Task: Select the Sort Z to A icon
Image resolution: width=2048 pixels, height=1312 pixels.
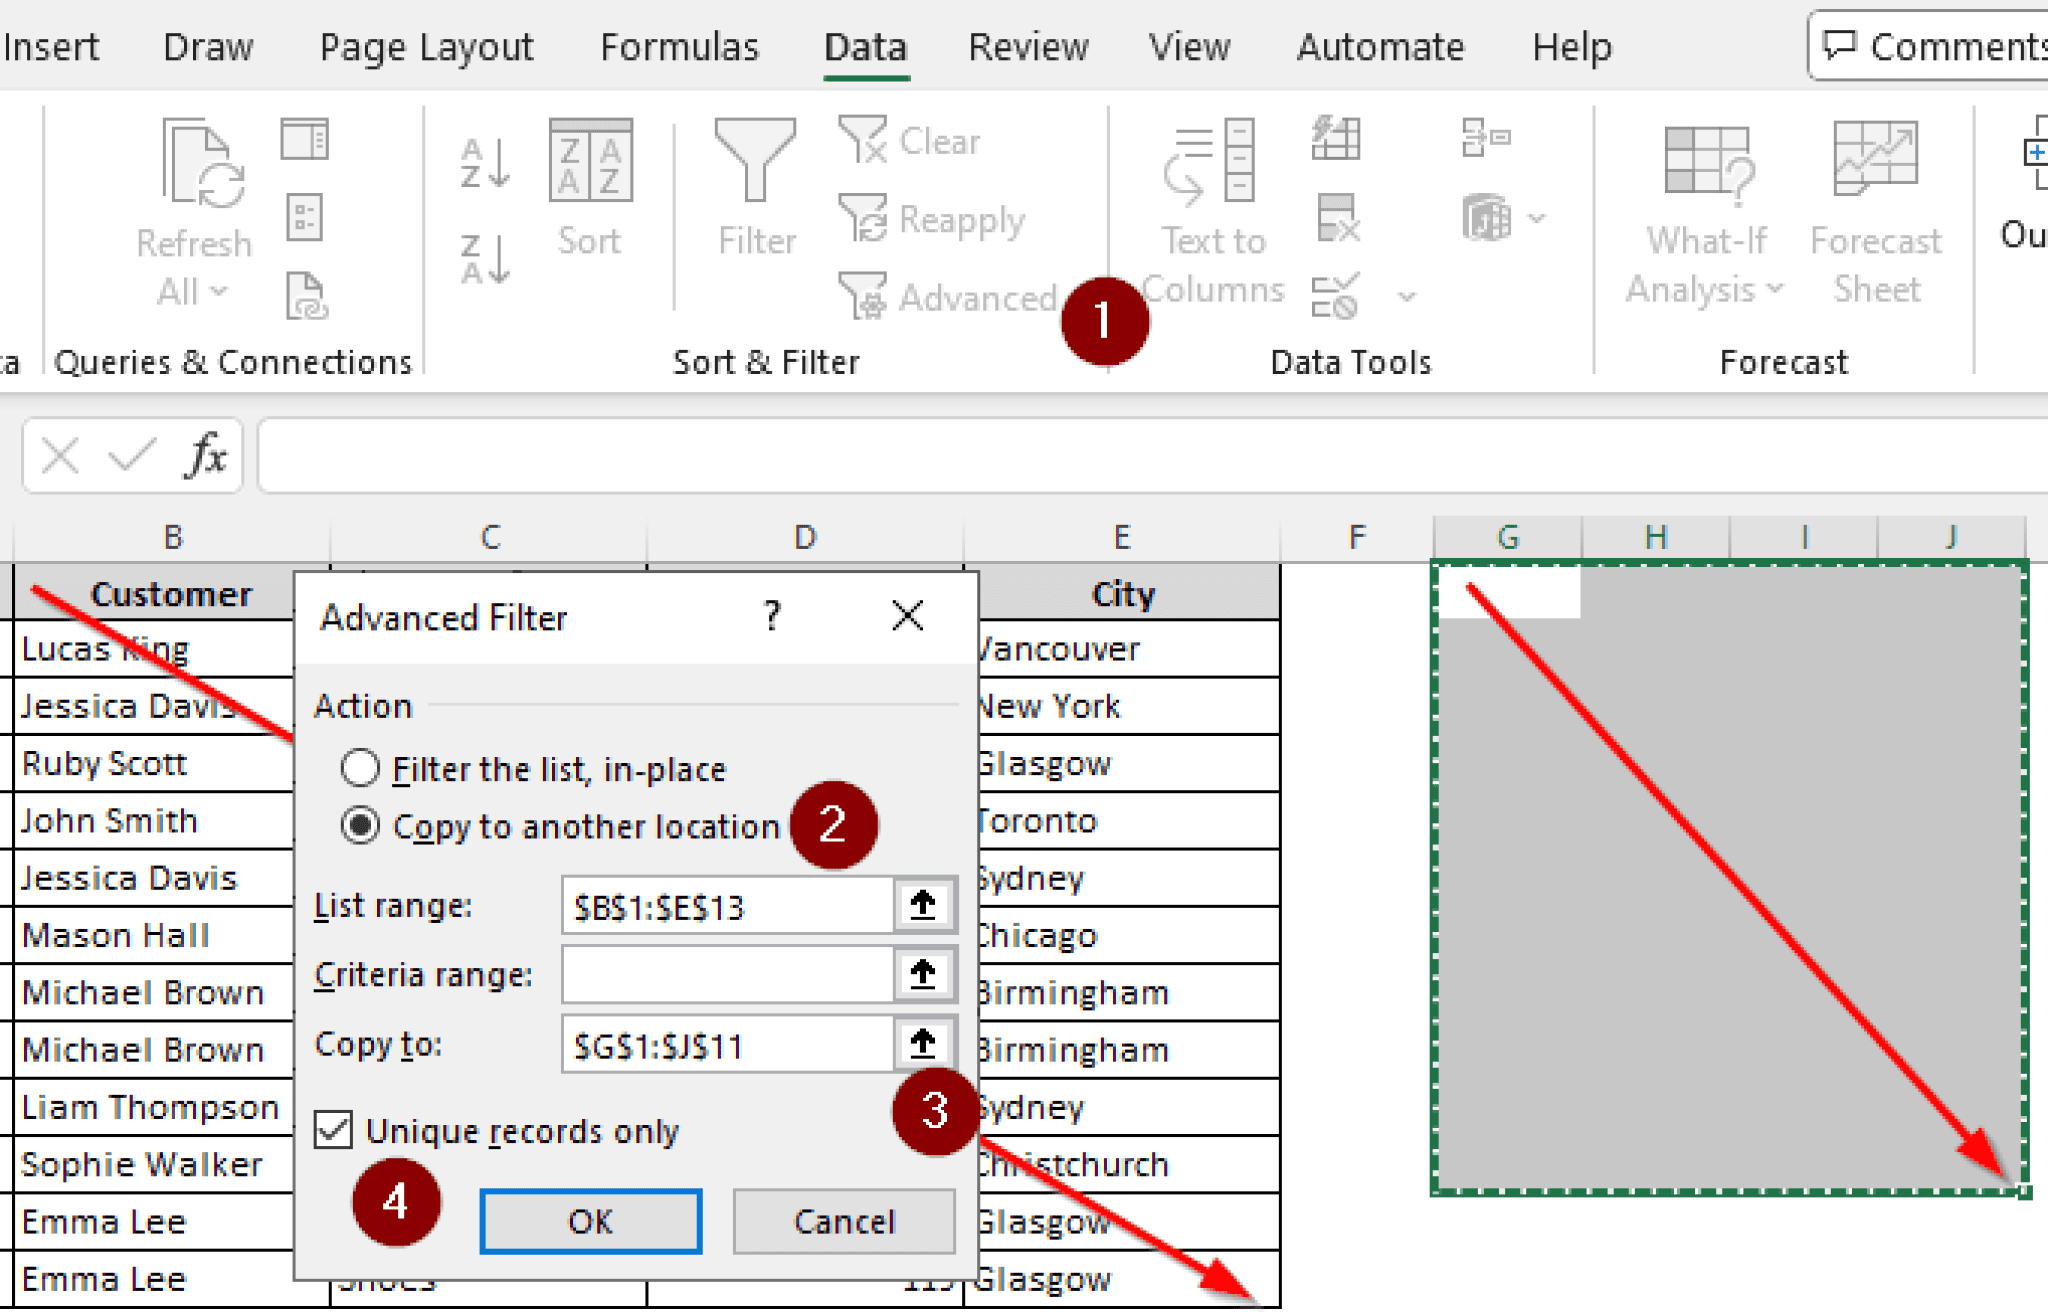Action: (483, 260)
